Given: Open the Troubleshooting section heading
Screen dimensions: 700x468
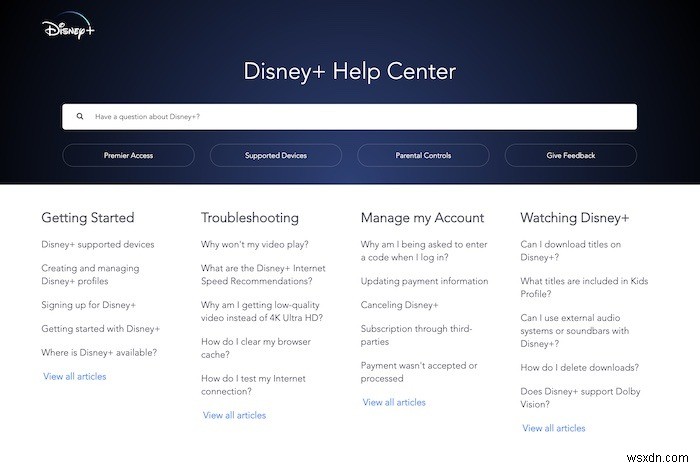Looking at the screenshot, I should click(250, 218).
